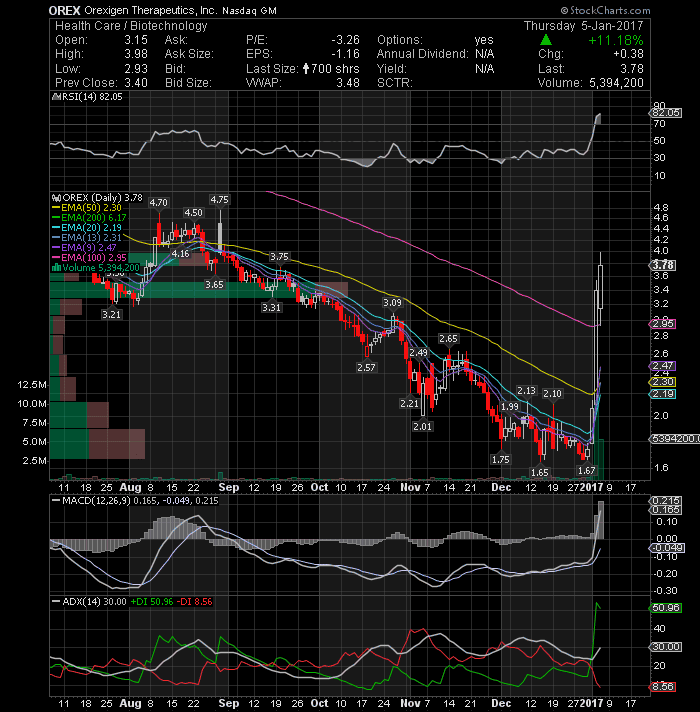
Task: Click the 5394200 volume axis tag
Action: coord(675,439)
